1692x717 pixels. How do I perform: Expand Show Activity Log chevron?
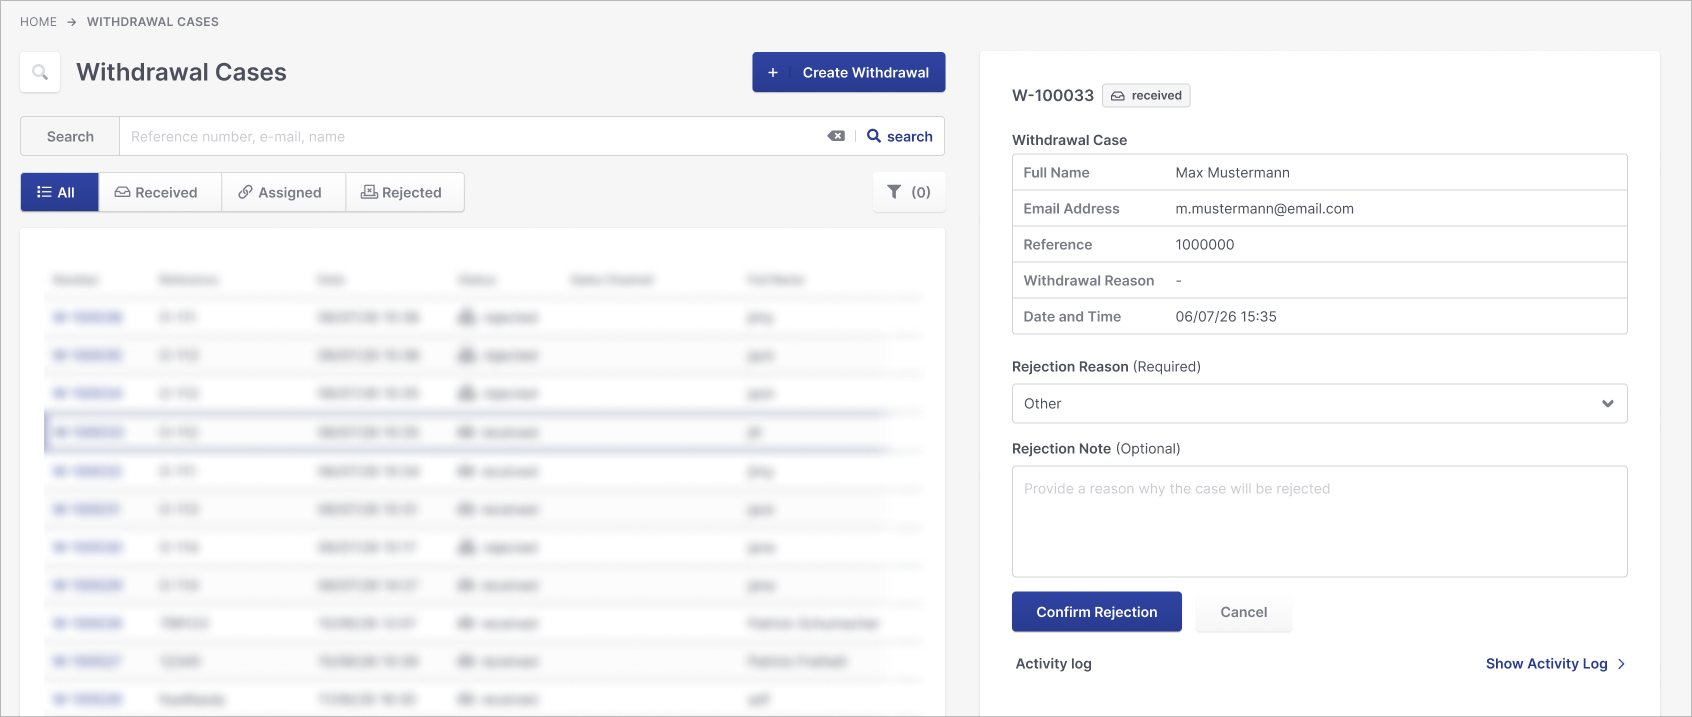coord(1621,664)
